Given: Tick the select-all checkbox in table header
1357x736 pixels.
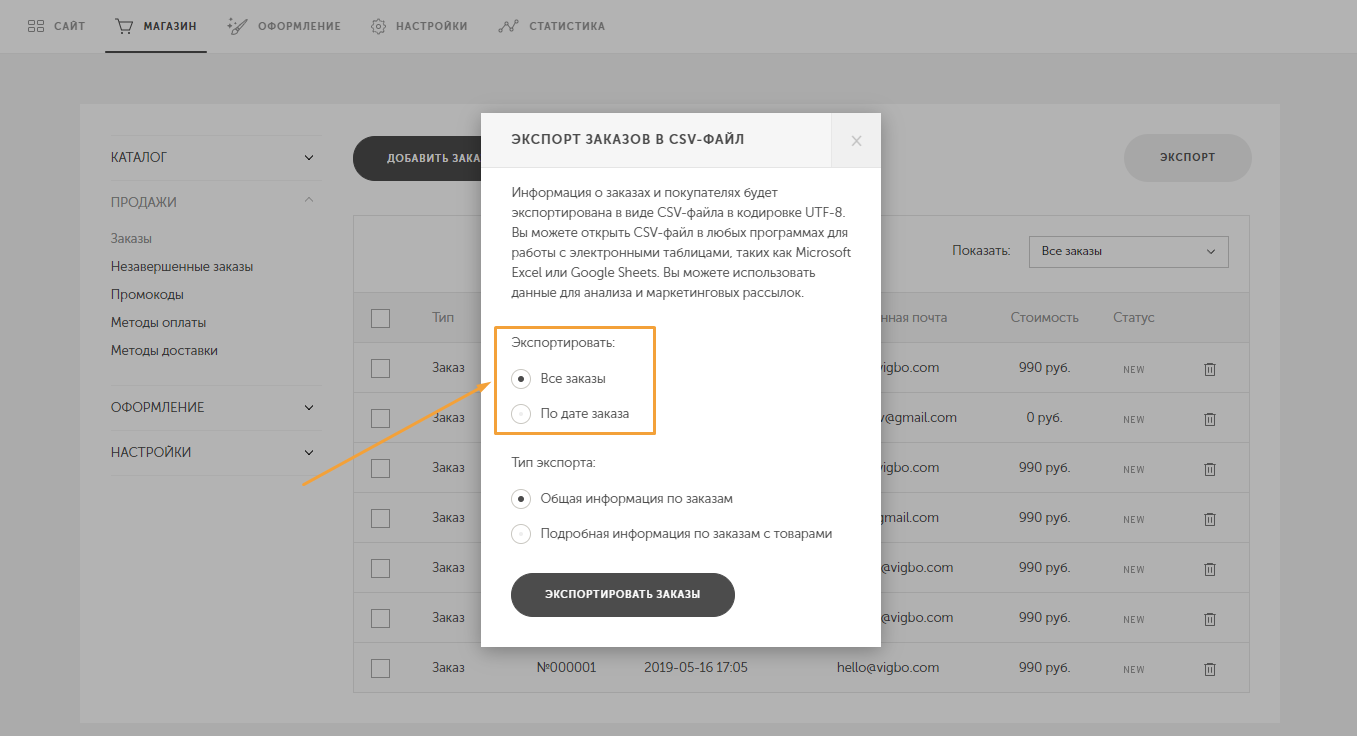Looking at the screenshot, I should coord(380,318).
